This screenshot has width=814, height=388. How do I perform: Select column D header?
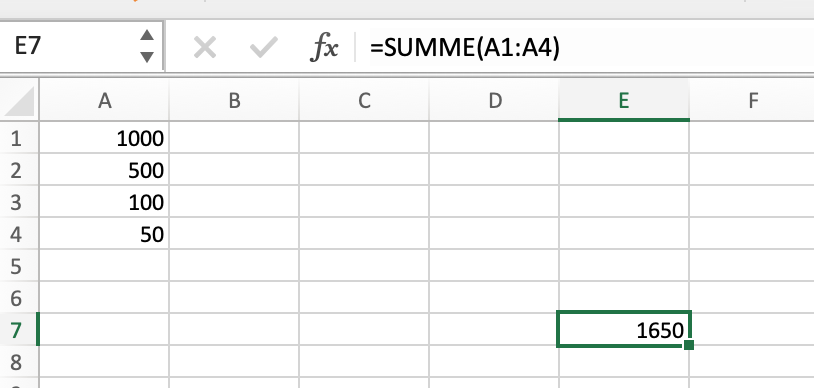[494, 101]
